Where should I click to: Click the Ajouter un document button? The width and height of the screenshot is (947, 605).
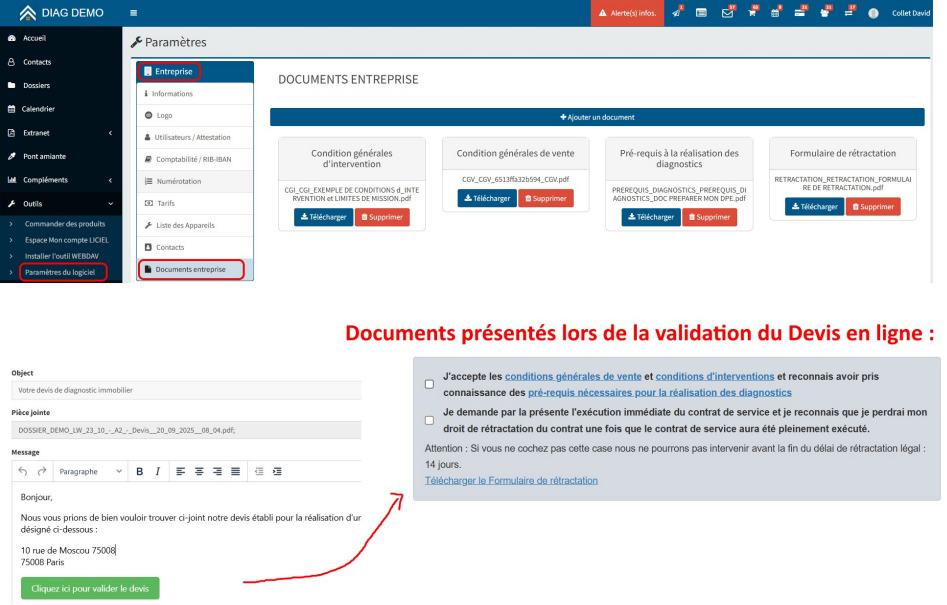pos(596,117)
